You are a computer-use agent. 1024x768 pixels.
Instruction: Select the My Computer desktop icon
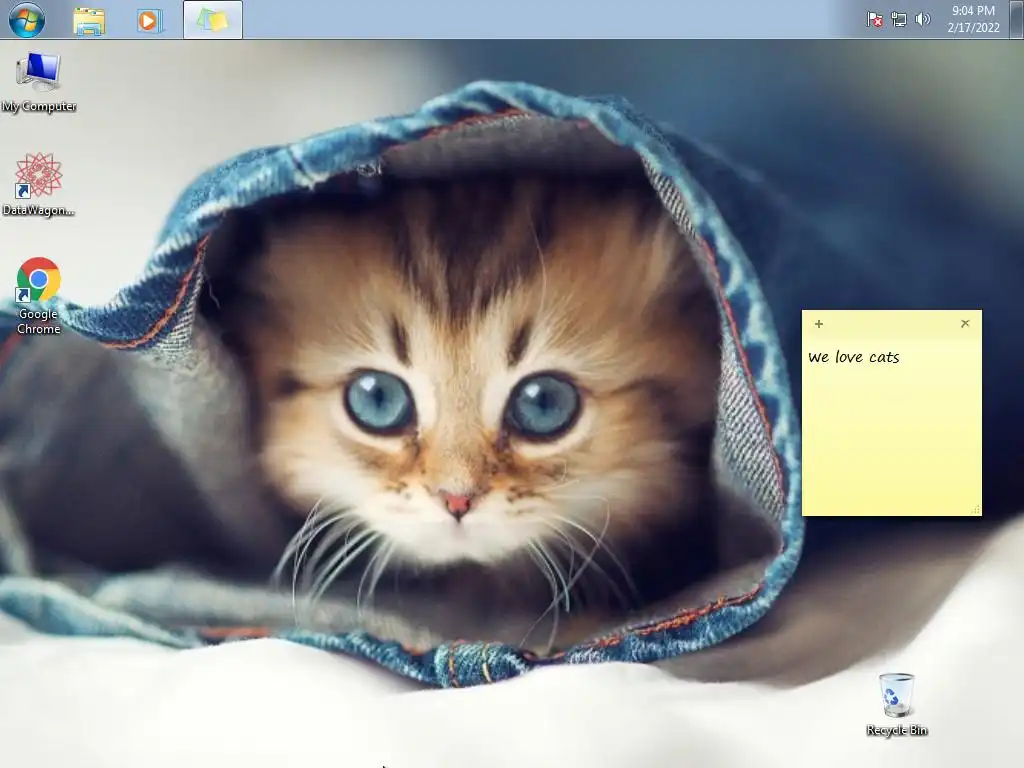(x=39, y=82)
